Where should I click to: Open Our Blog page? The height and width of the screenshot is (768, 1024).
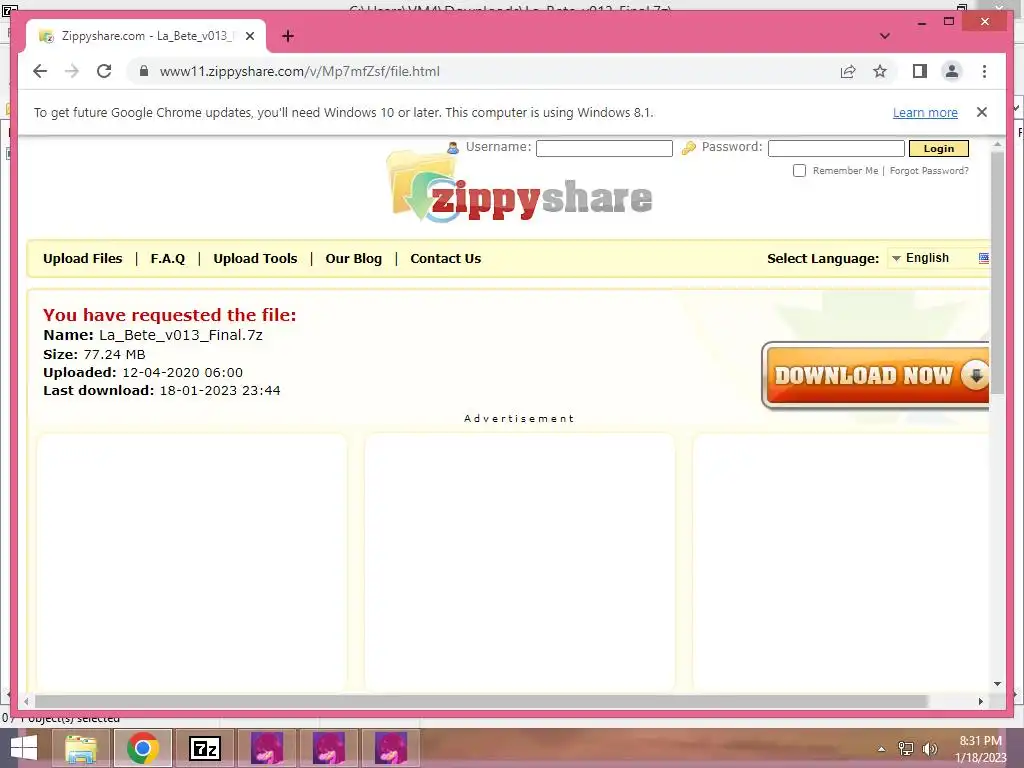tap(353, 259)
